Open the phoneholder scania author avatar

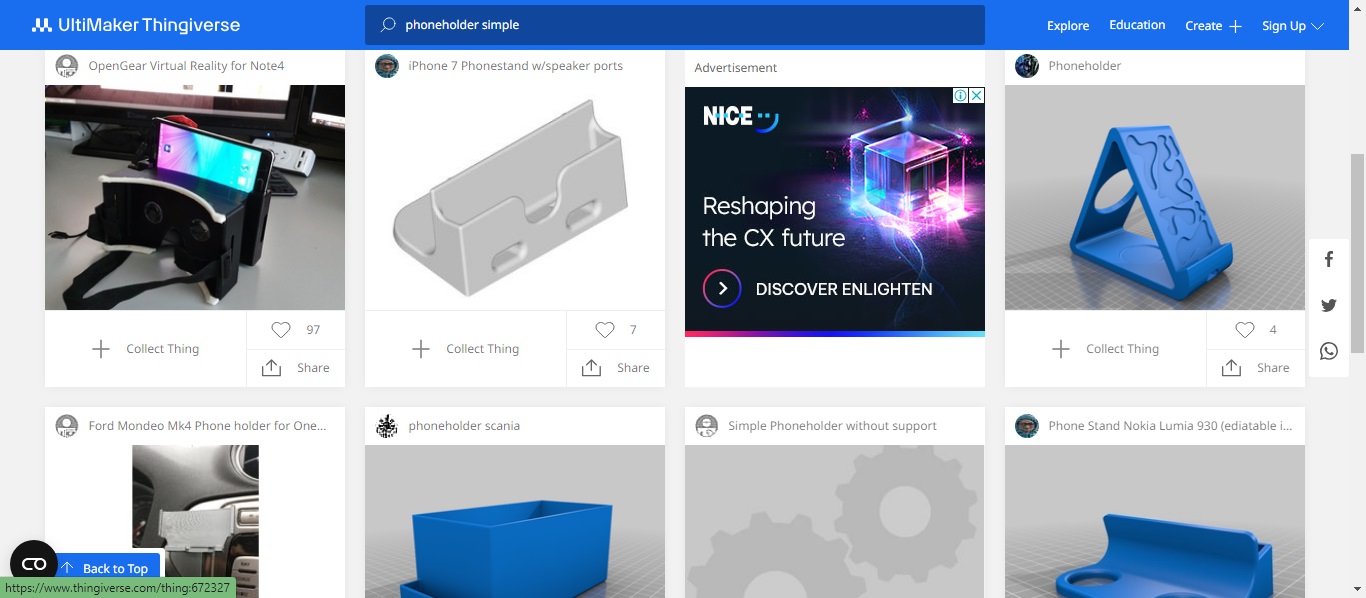coord(387,426)
